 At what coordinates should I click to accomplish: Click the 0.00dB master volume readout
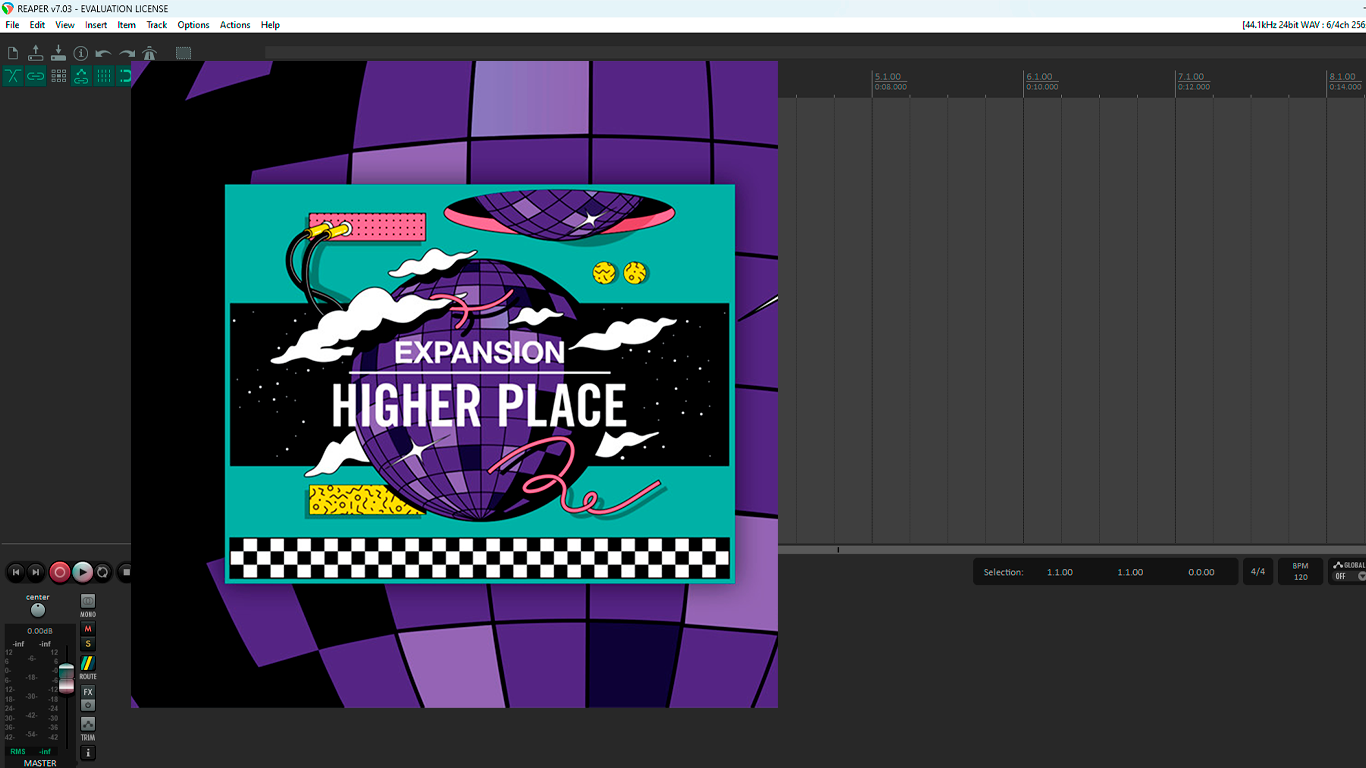(x=40, y=631)
